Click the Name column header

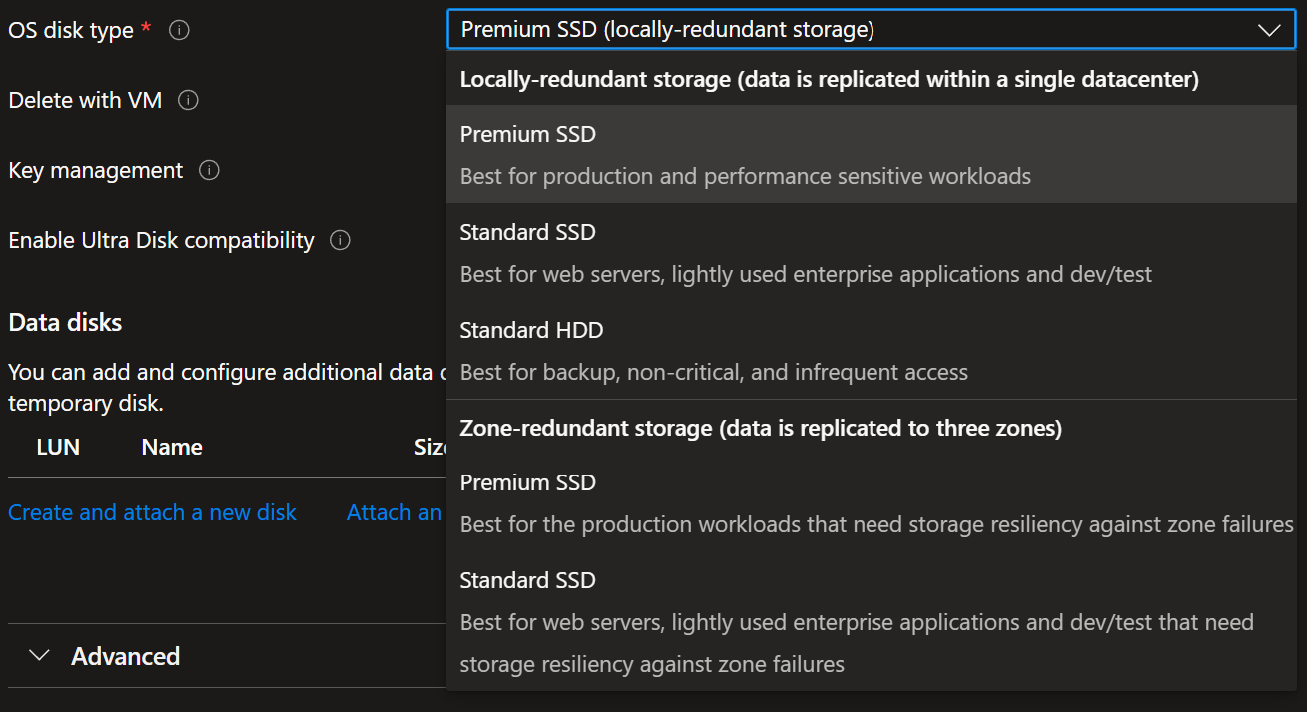pos(172,447)
